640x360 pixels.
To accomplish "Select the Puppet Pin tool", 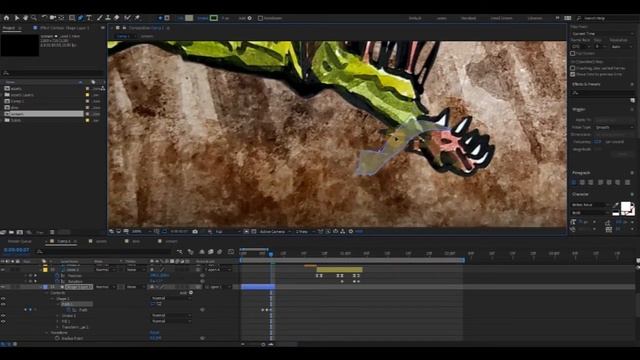I will tap(137, 18).
